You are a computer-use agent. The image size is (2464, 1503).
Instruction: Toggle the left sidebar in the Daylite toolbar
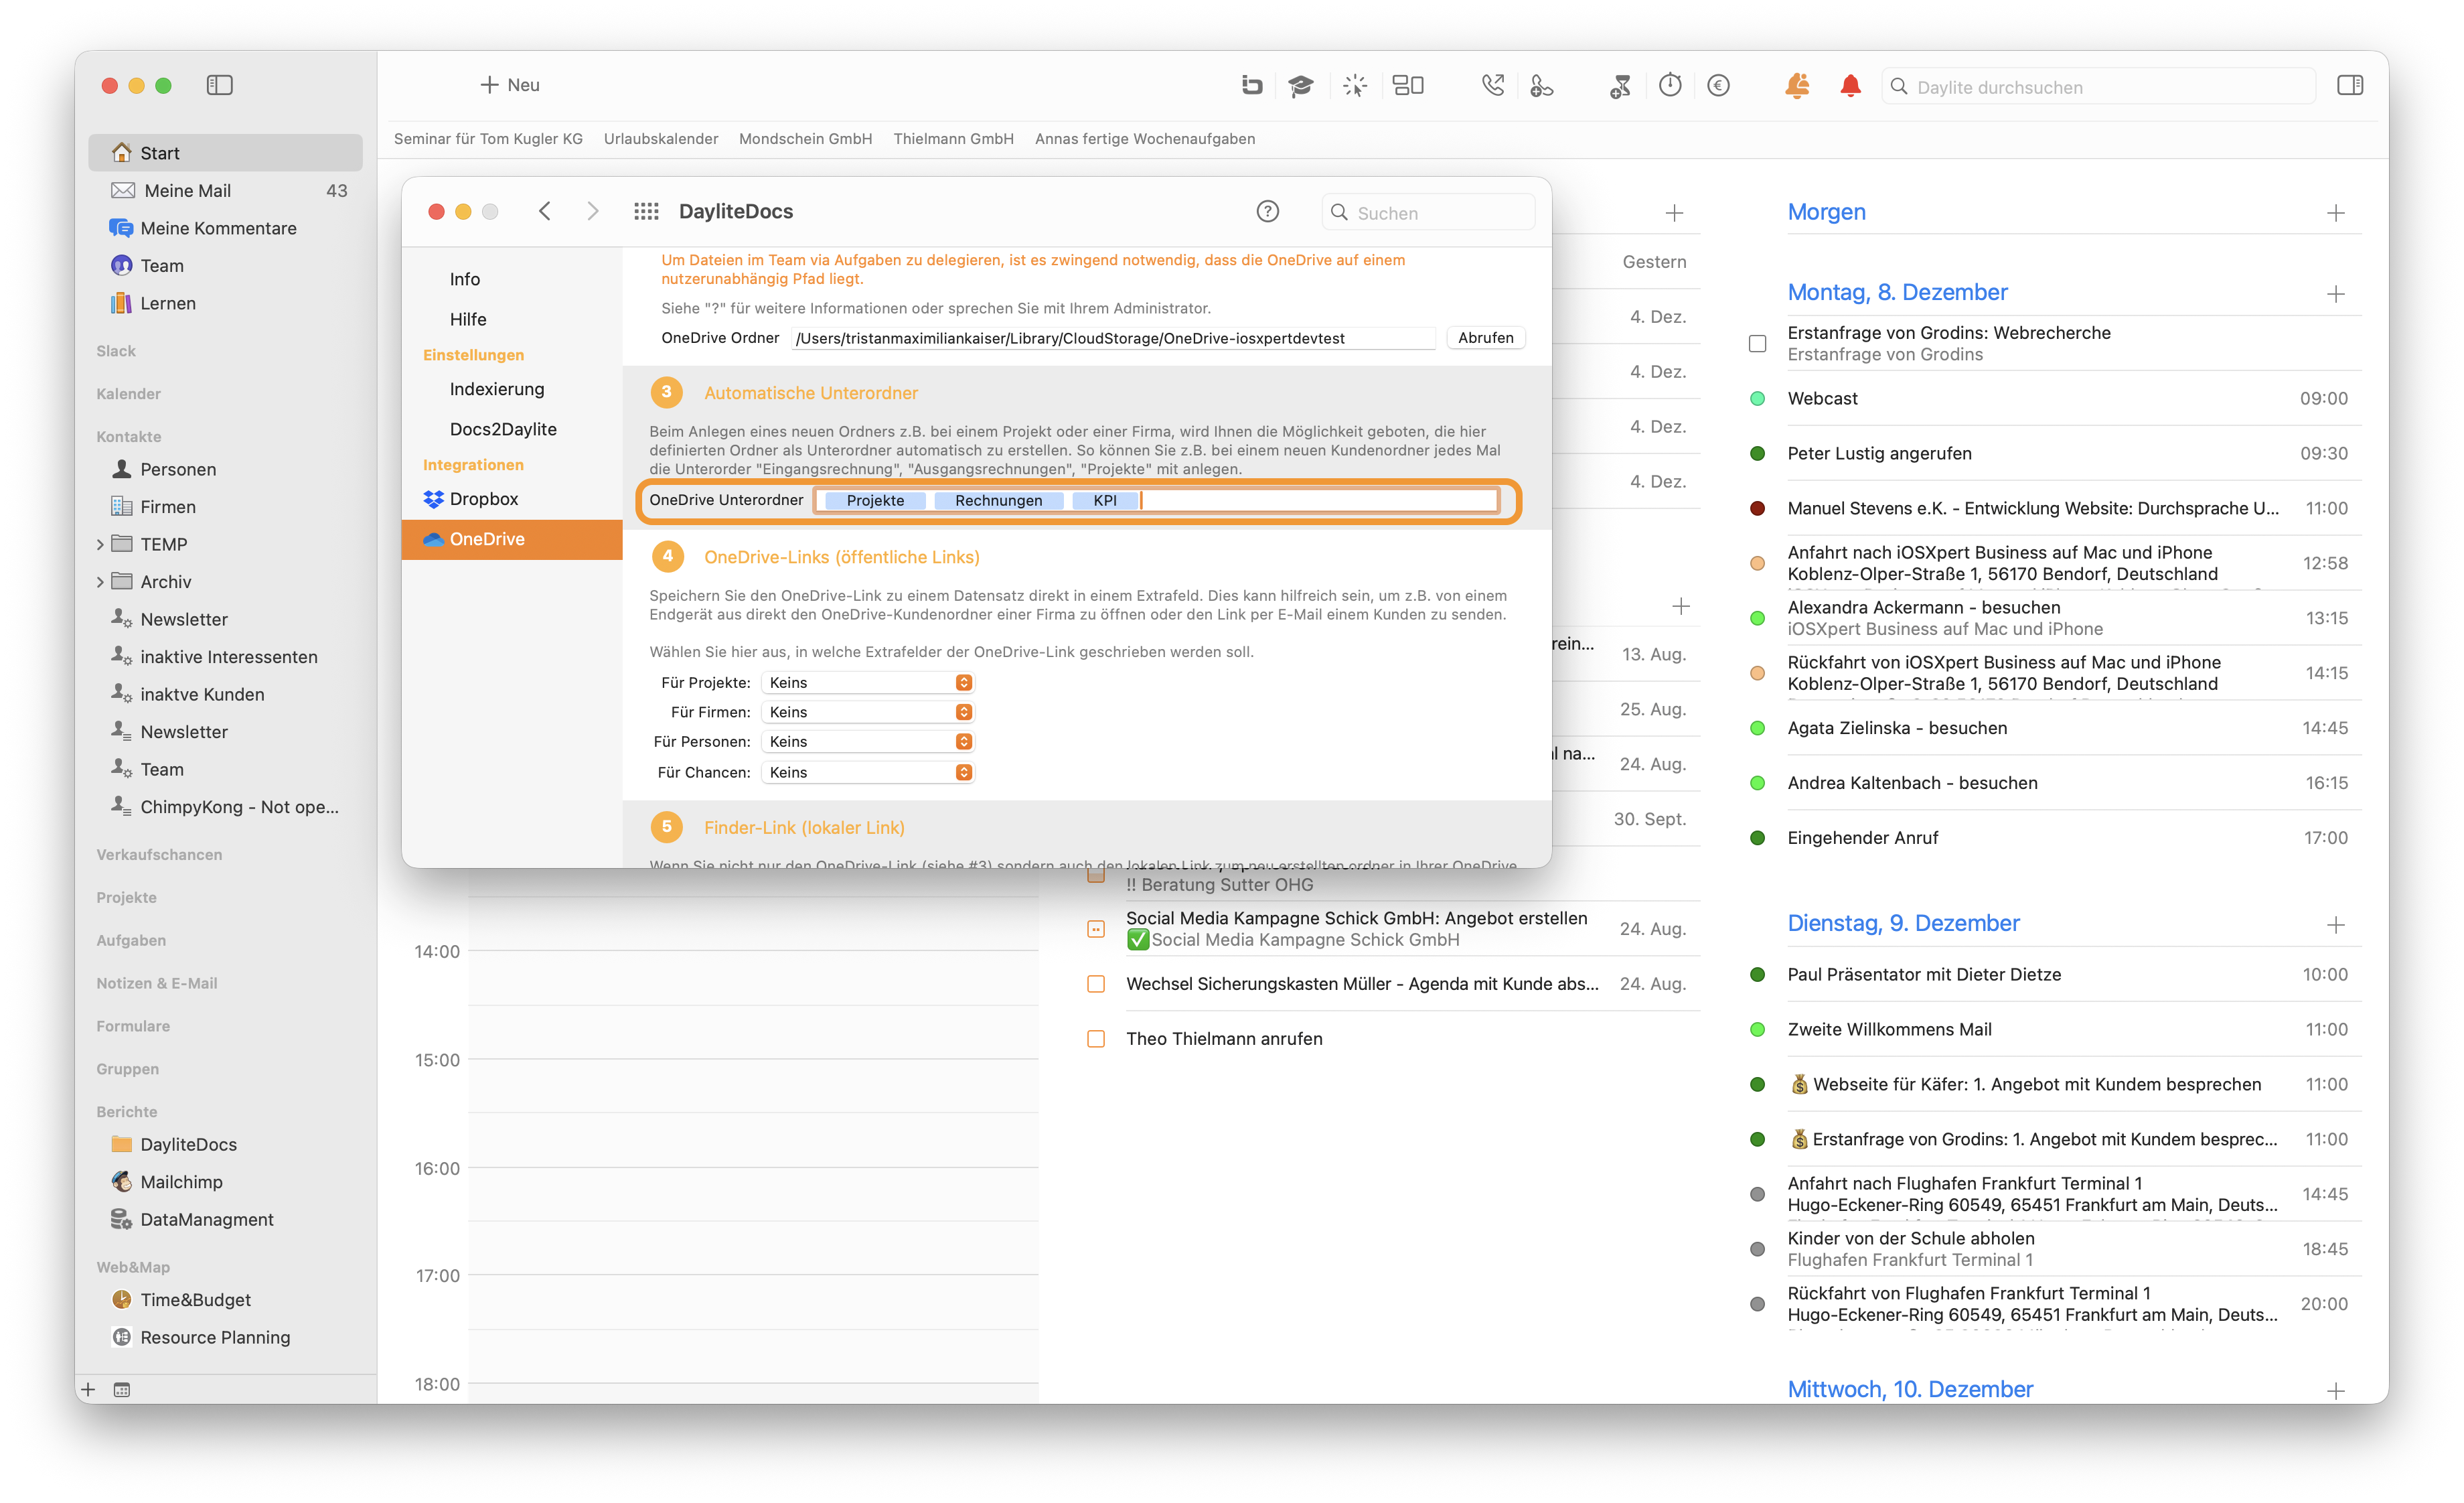pyautogui.click(x=219, y=85)
